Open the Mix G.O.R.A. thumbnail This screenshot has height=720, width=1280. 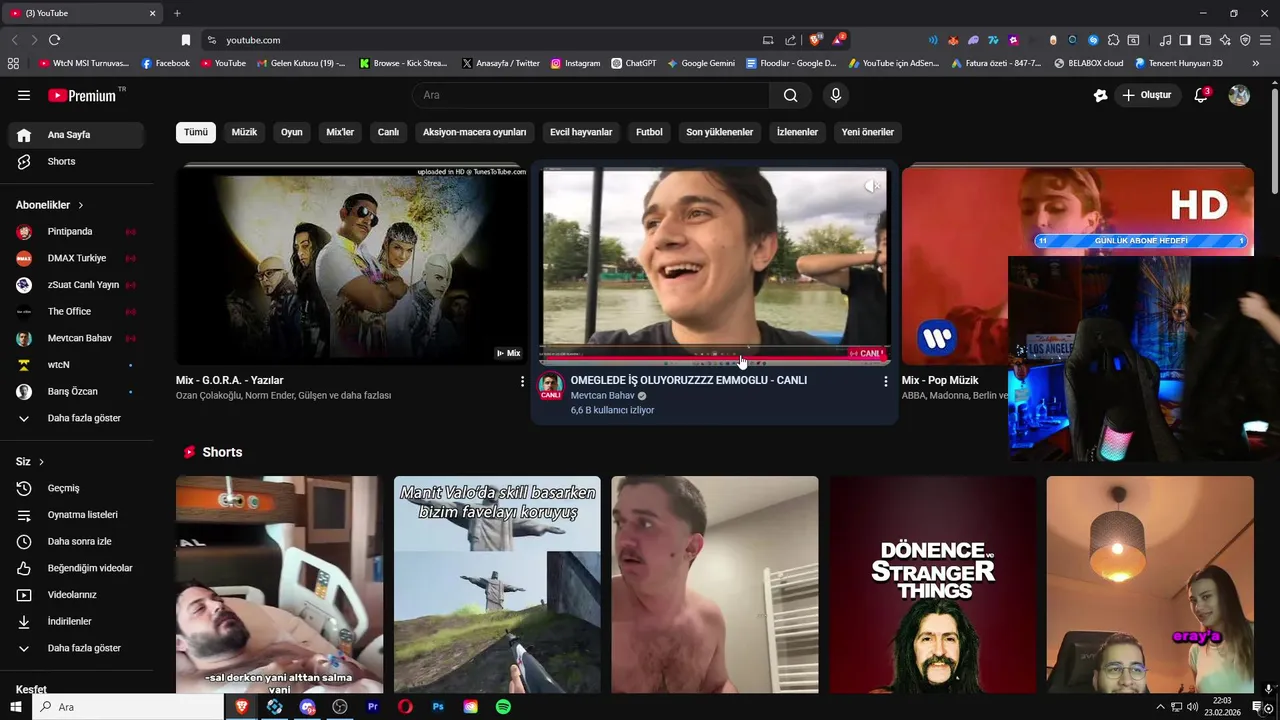point(351,265)
